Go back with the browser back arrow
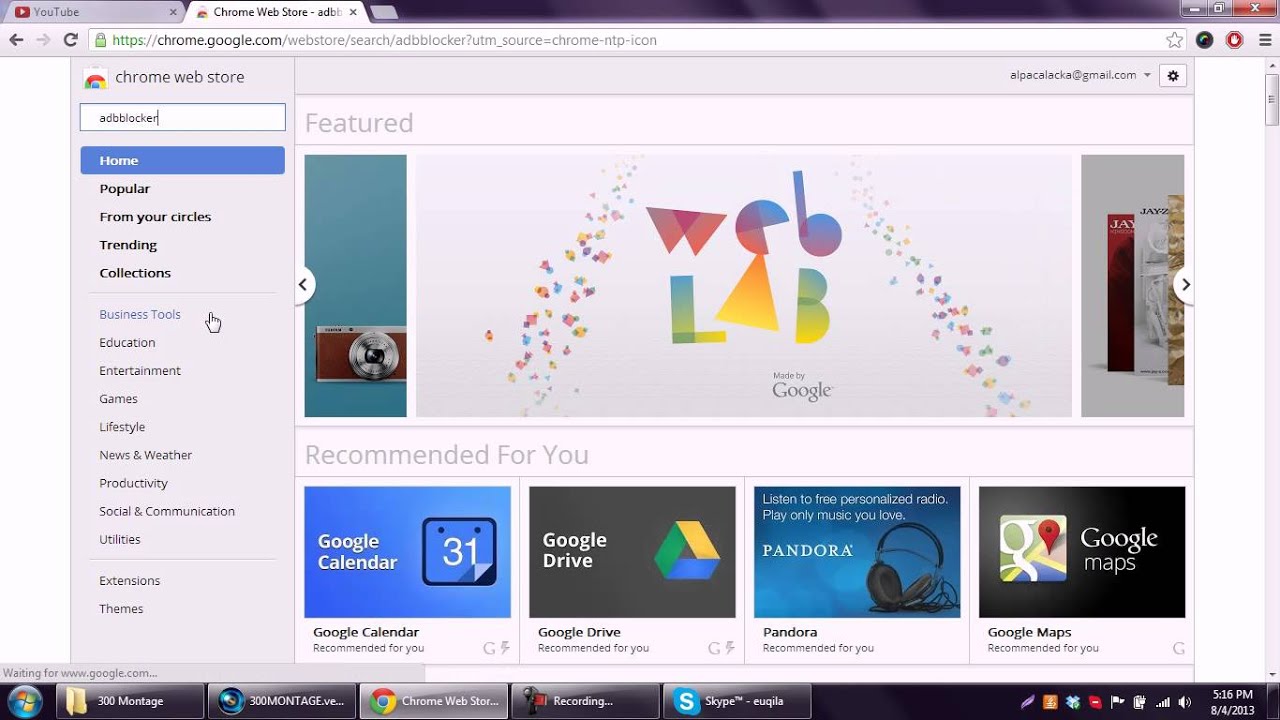Viewport: 1280px width, 720px height. (x=16, y=40)
